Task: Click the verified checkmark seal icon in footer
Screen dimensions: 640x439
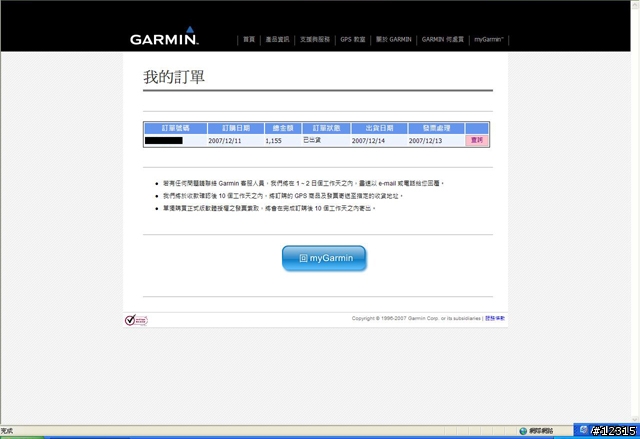Action: [x=136, y=320]
